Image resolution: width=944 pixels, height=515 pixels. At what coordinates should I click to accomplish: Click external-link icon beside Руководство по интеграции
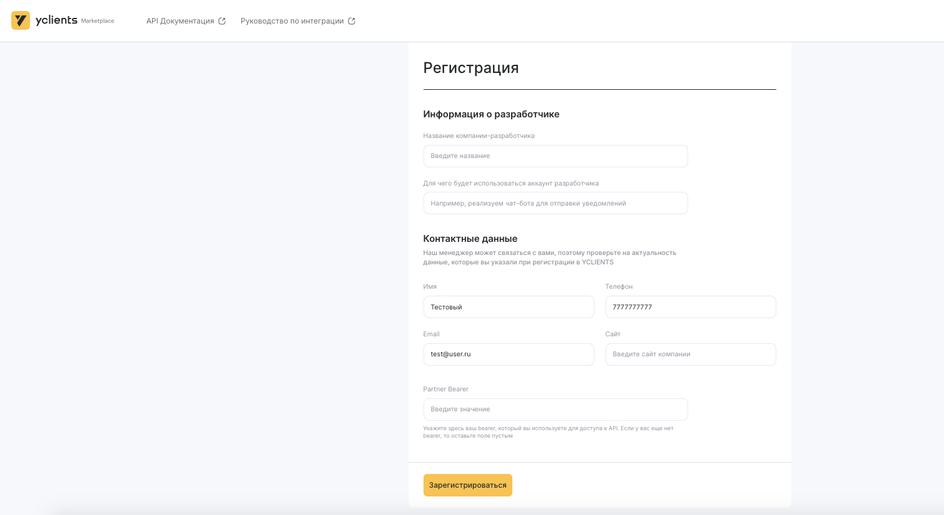pos(351,21)
